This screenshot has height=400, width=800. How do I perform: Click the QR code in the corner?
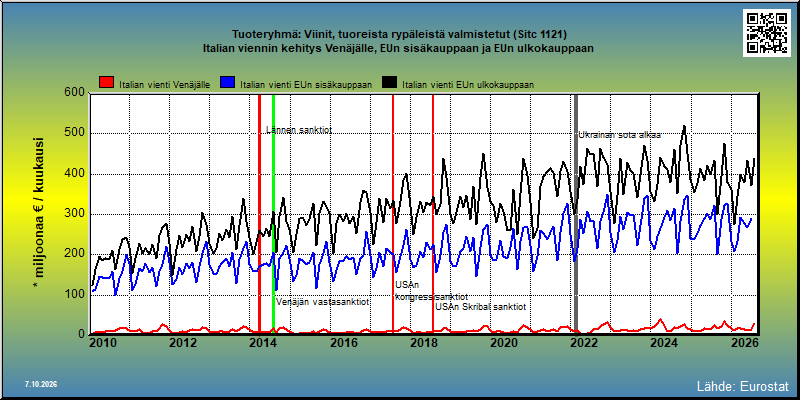766,33
